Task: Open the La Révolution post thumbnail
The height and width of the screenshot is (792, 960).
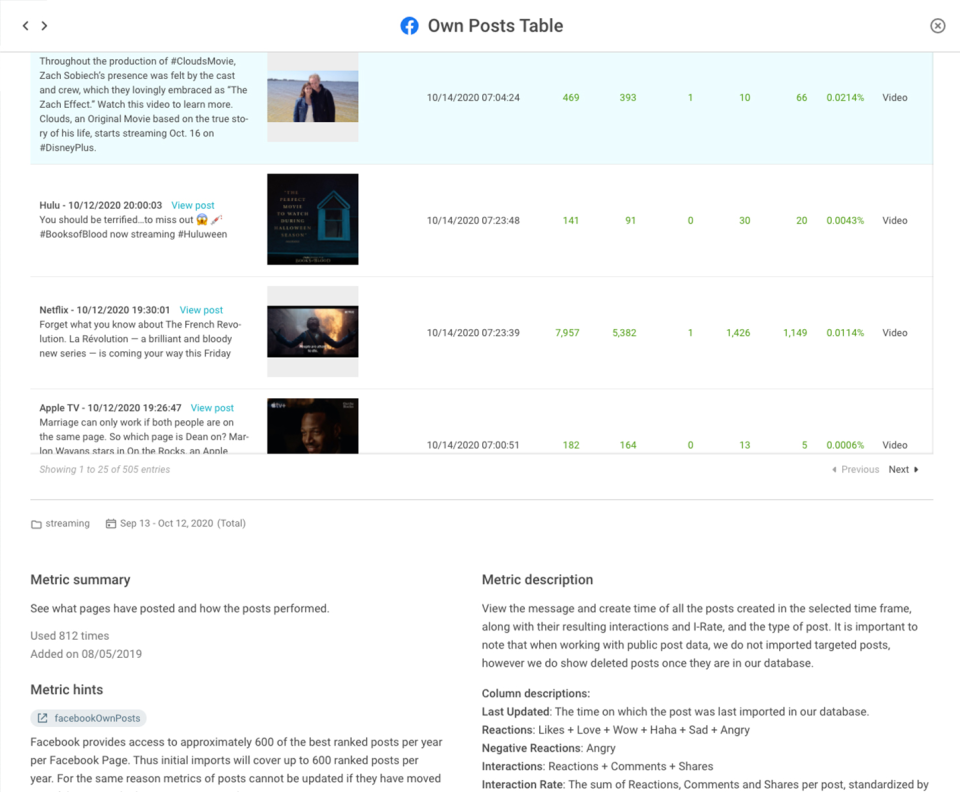Action: [311, 332]
